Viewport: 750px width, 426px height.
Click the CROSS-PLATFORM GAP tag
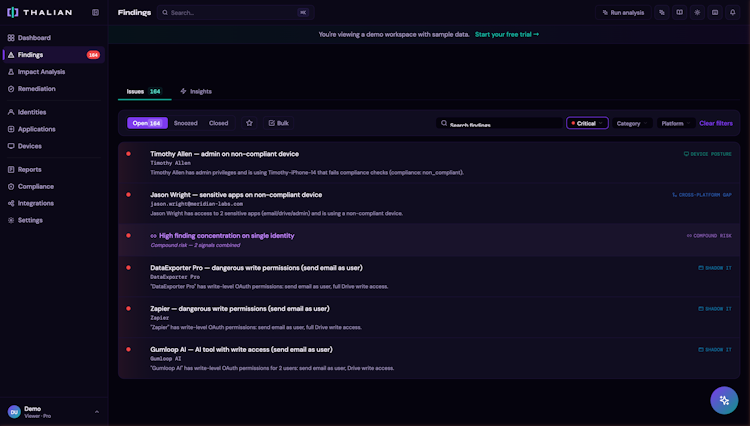(702, 195)
